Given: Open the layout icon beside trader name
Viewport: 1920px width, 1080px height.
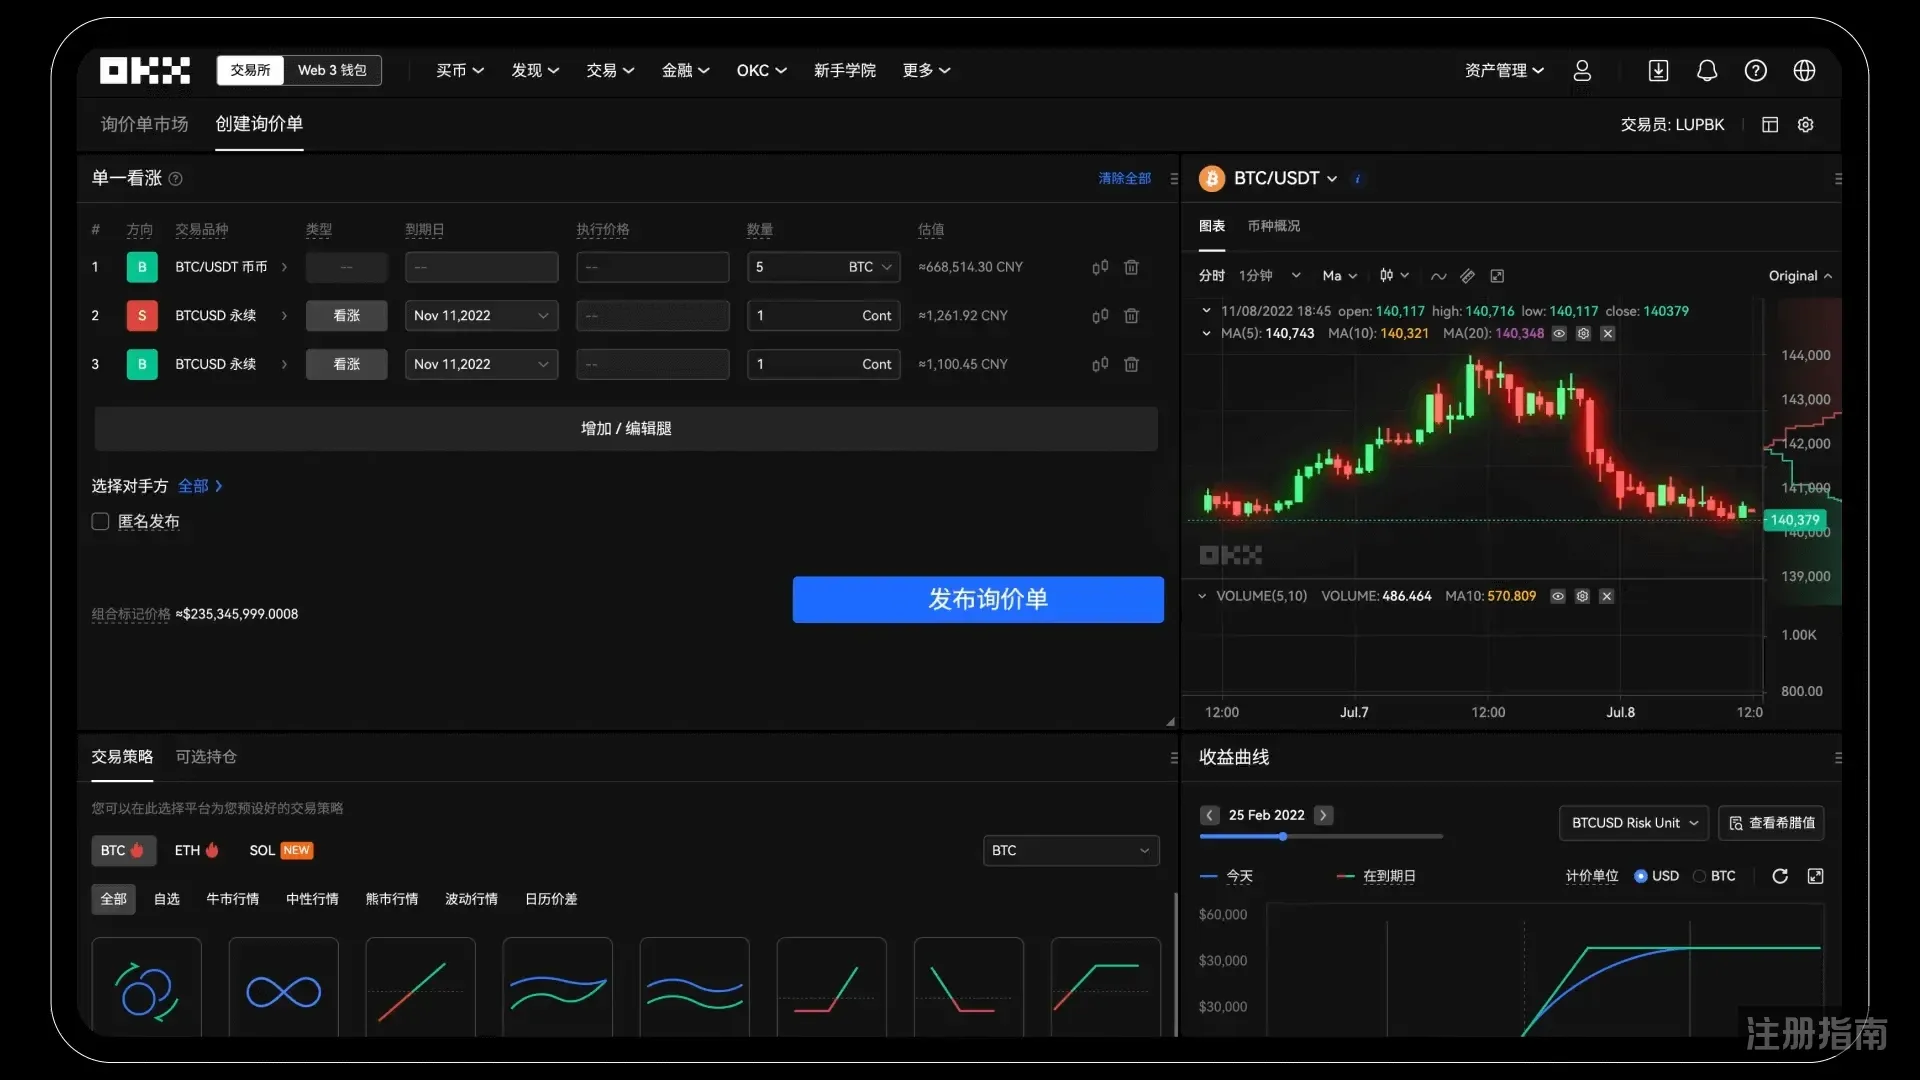Looking at the screenshot, I should [x=1770, y=125].
